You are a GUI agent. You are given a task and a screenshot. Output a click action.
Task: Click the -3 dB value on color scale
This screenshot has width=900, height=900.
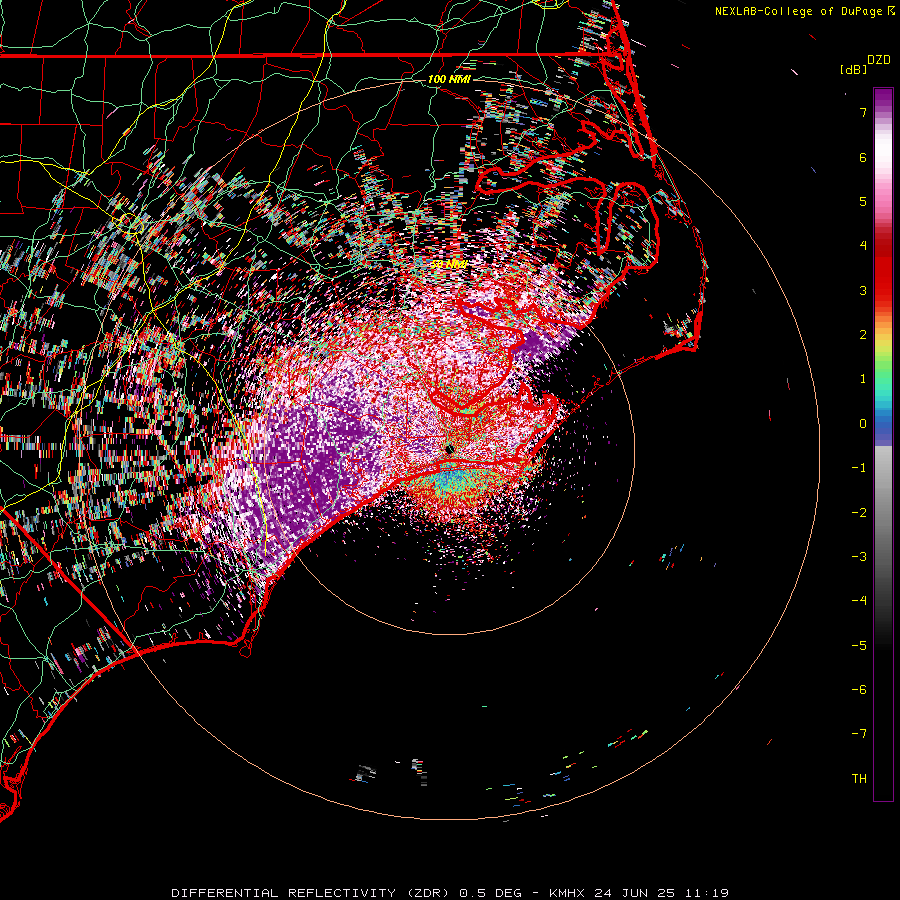click(x=859, y=557)
